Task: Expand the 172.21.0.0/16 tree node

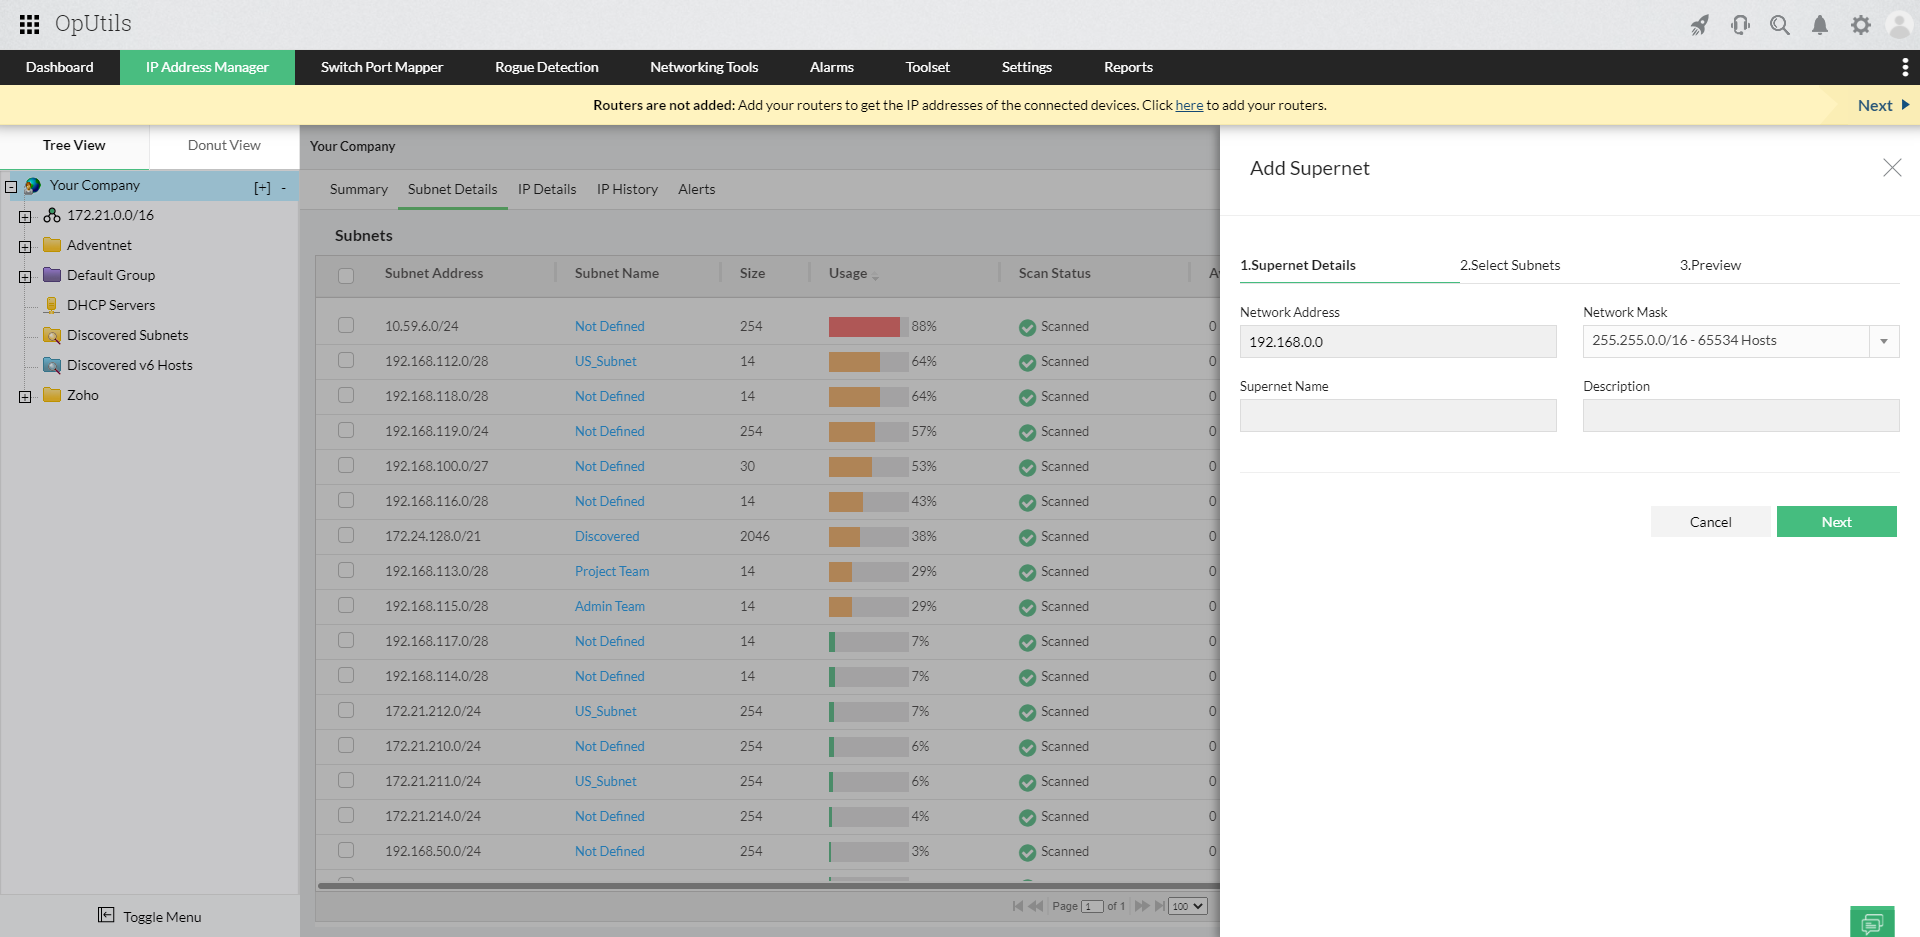Action: pos(25,215)
